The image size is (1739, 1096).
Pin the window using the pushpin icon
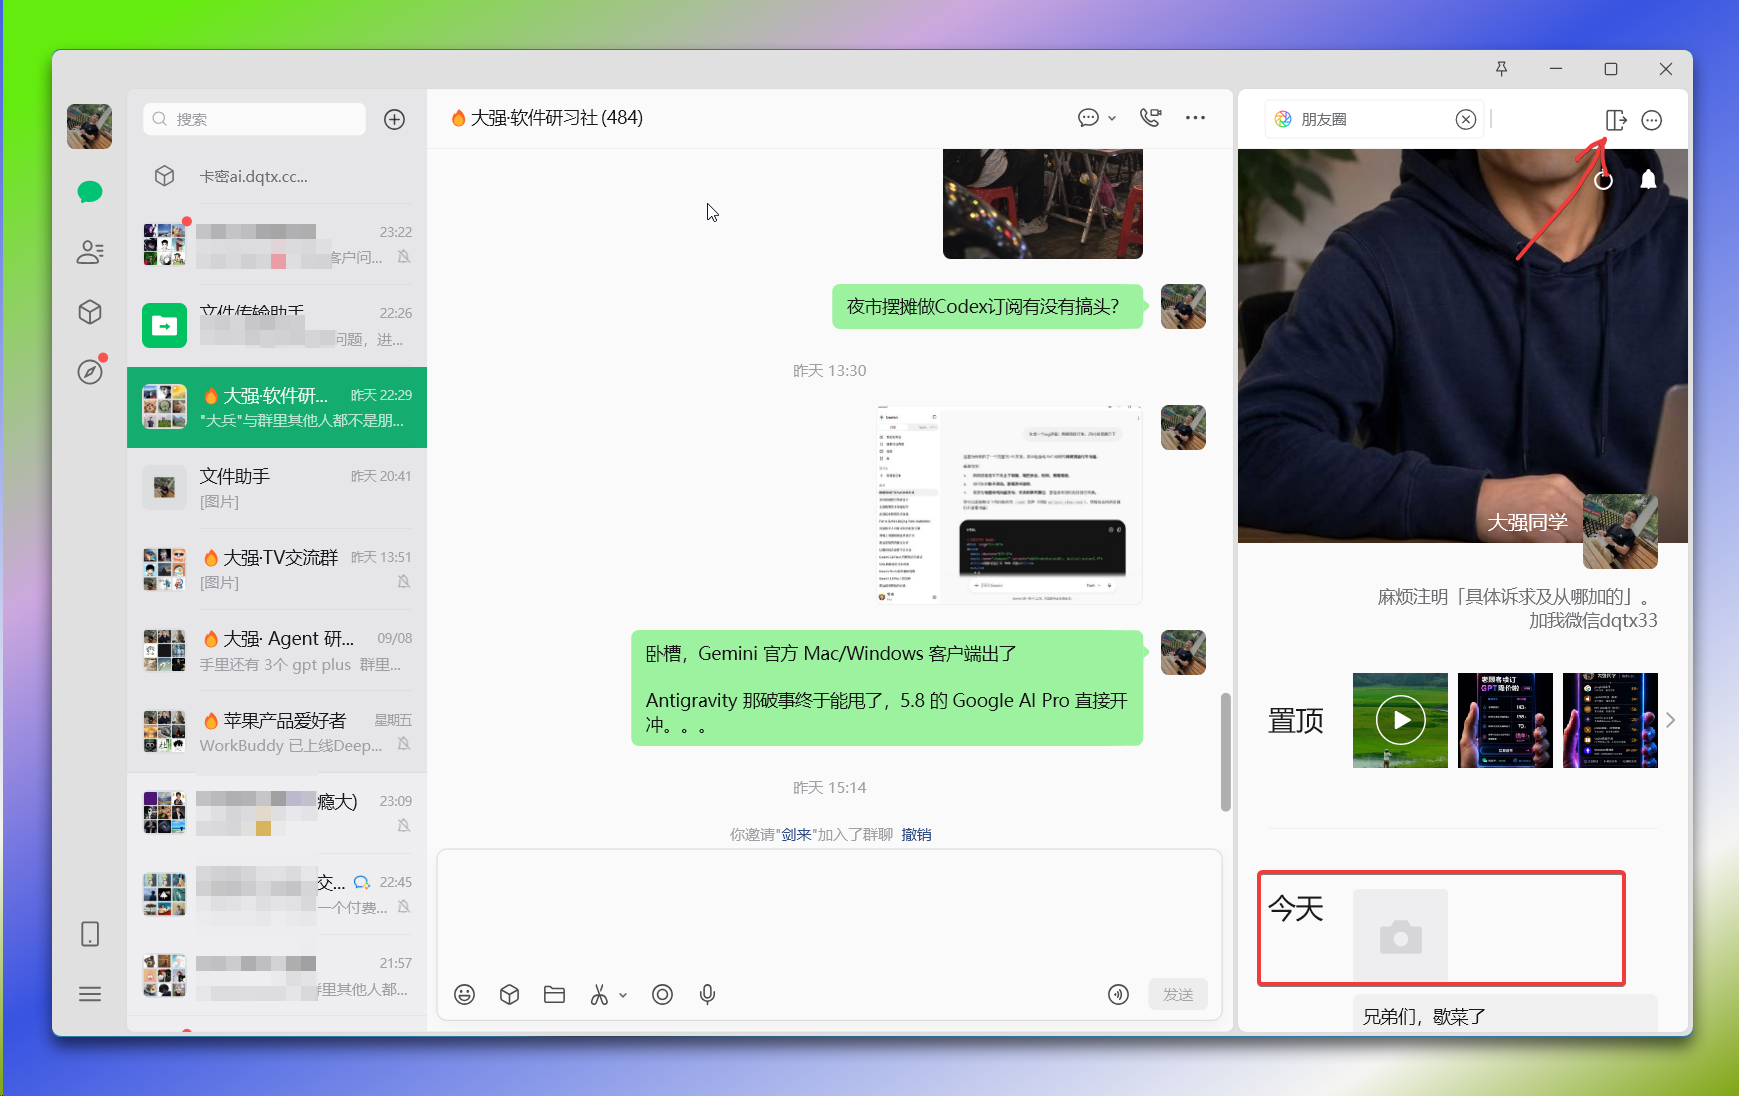(1501, 68)
